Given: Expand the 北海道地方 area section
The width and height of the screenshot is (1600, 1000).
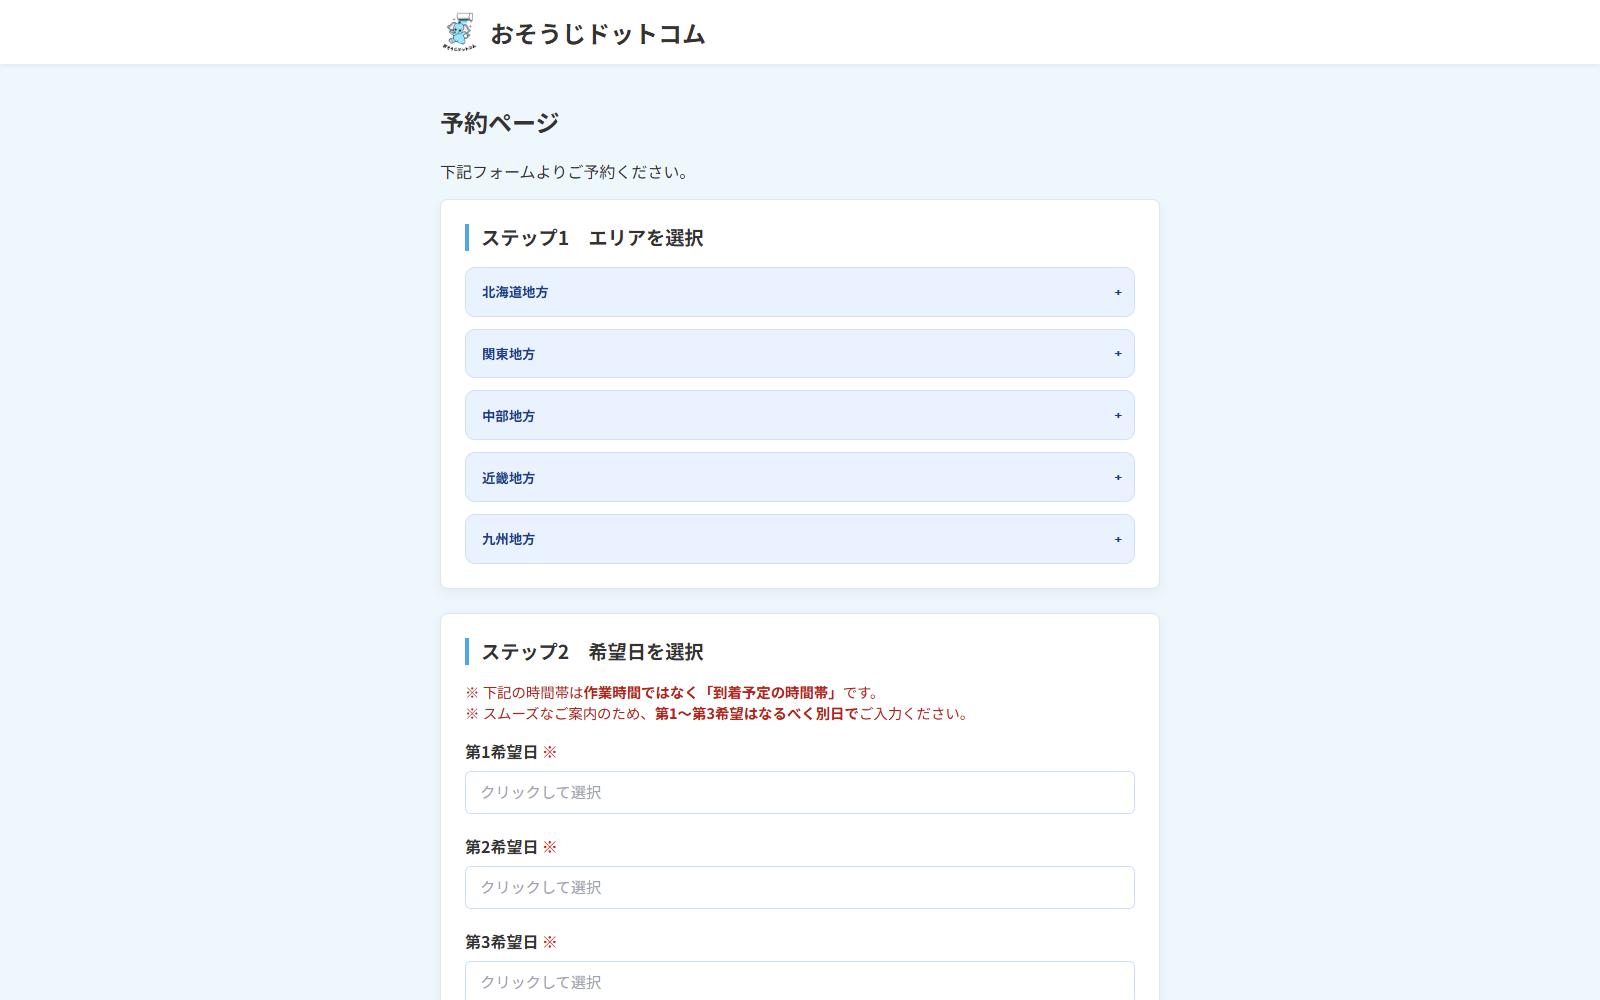Looking at the screenshot, I should (800, 292).
